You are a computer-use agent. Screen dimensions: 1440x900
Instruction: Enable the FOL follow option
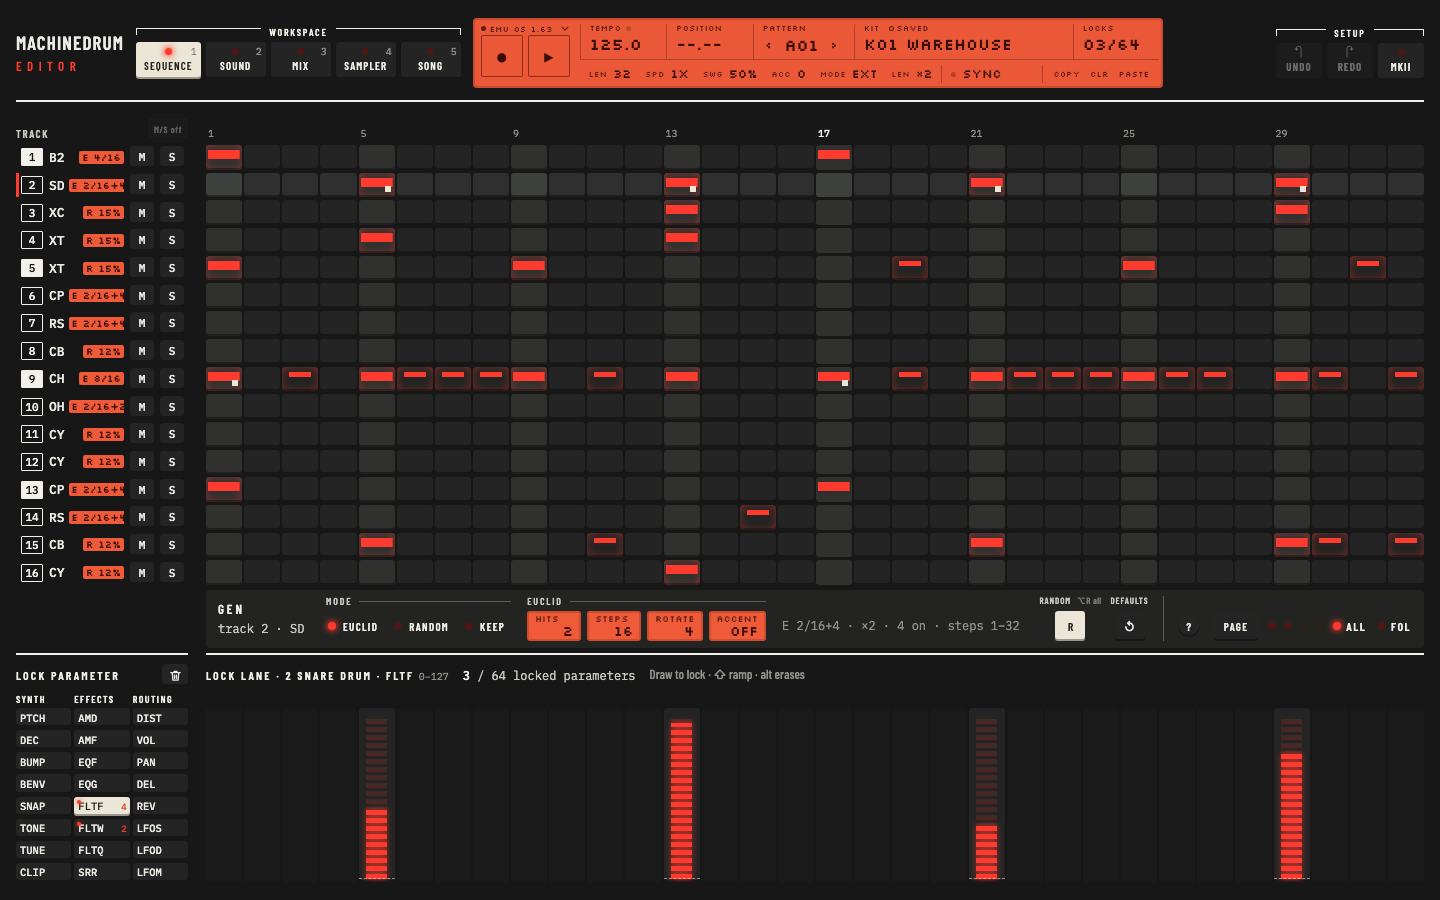click(1394, 627)
